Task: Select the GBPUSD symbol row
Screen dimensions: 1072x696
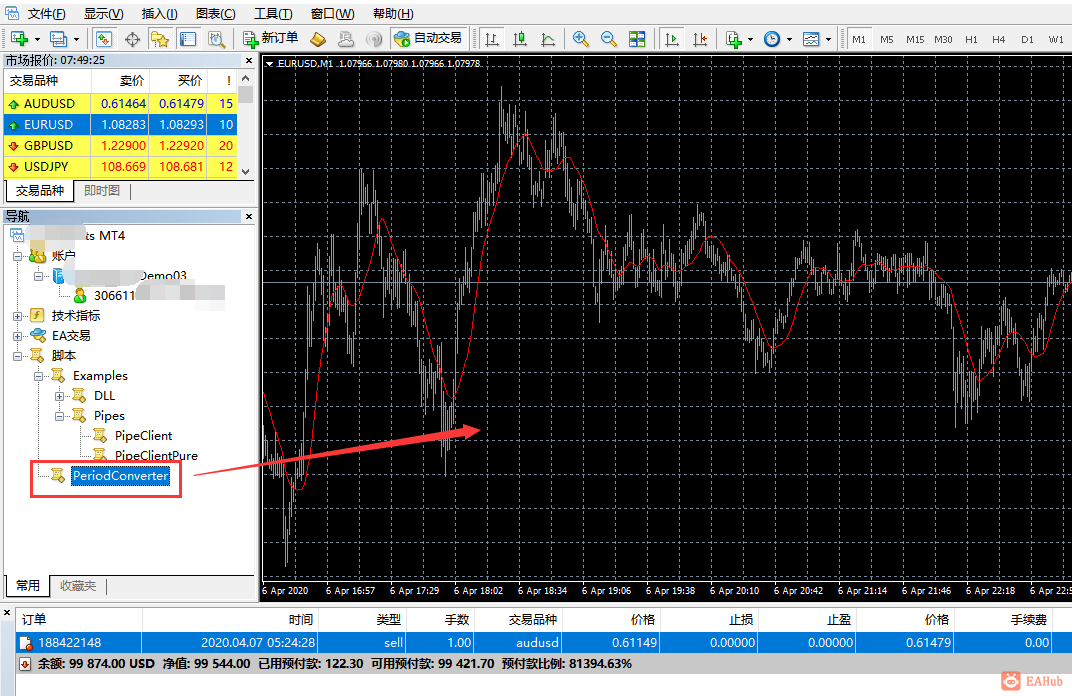Action: 120,146
